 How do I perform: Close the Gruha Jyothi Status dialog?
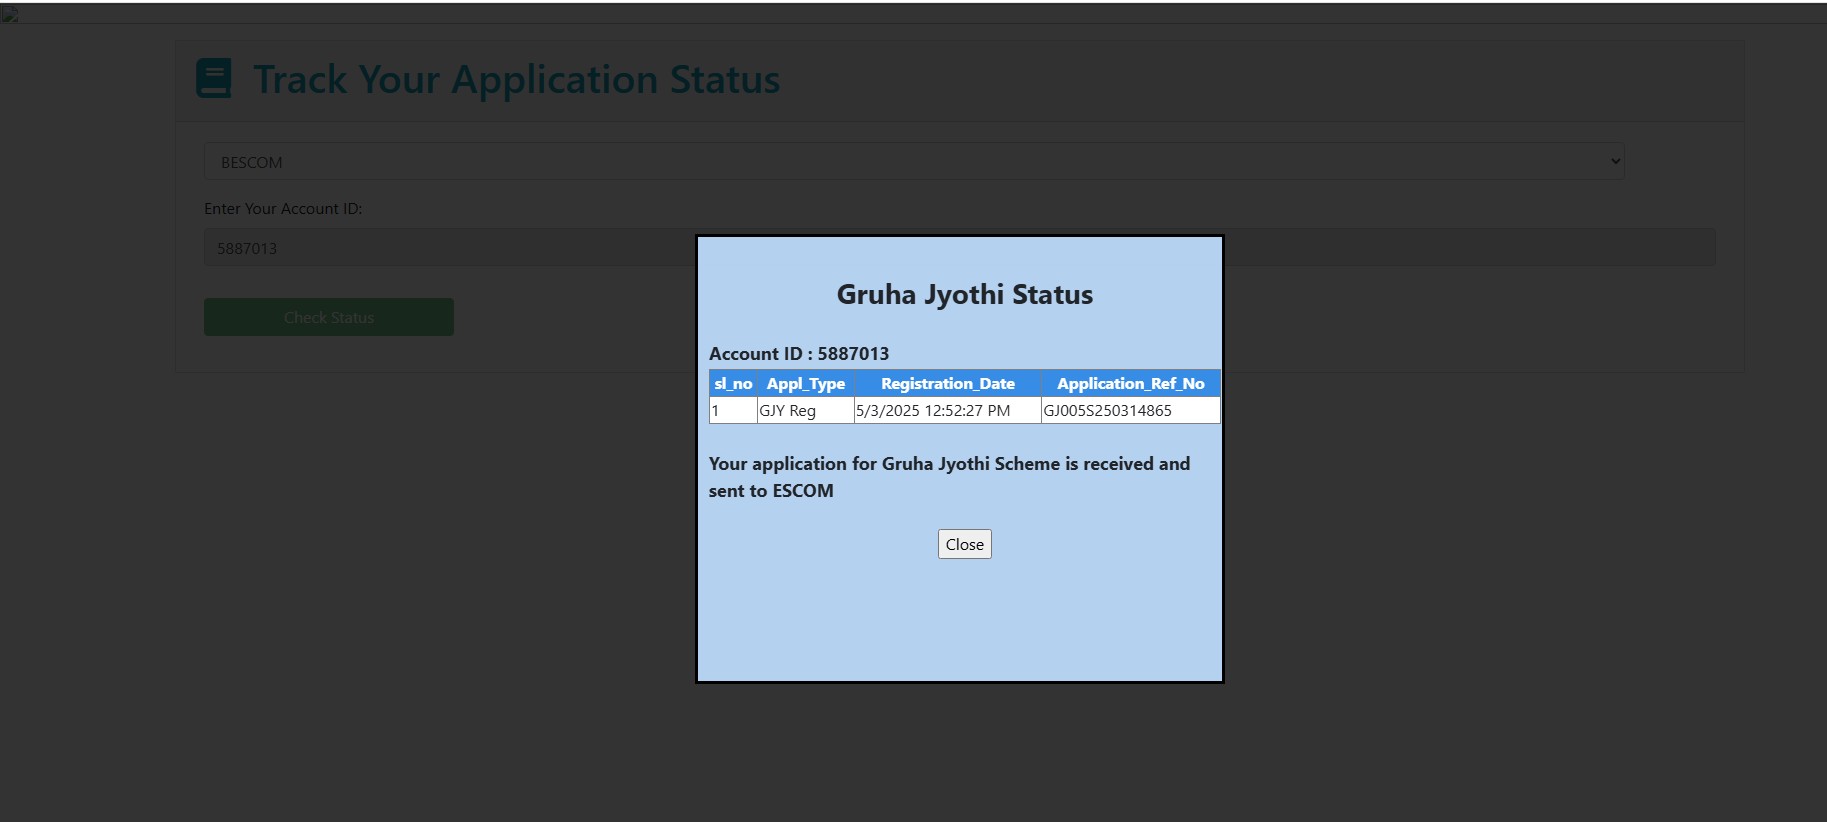[964, 544]
